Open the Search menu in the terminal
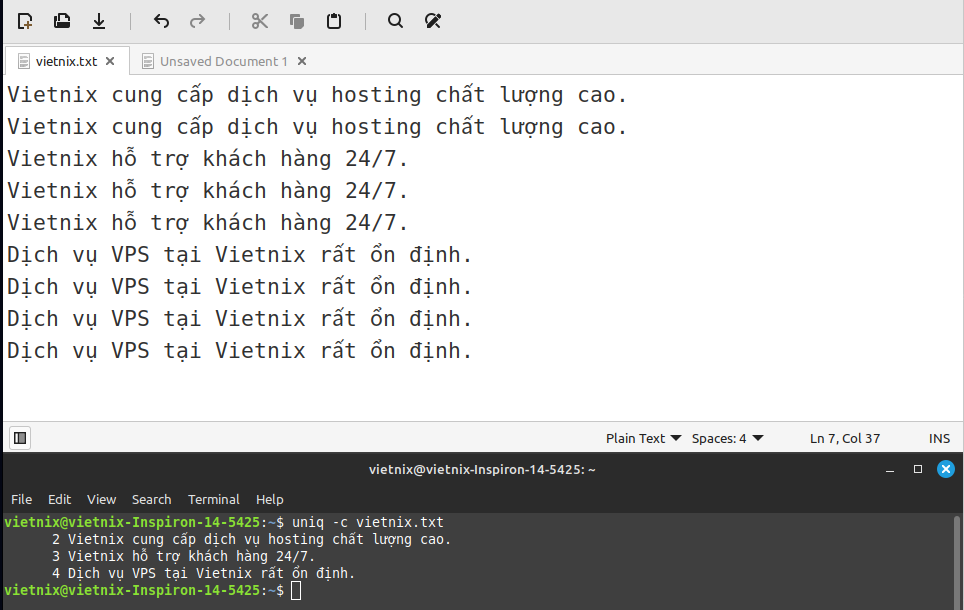The height and width of the screenshot is (610, 964). click(x=151, y=499)
